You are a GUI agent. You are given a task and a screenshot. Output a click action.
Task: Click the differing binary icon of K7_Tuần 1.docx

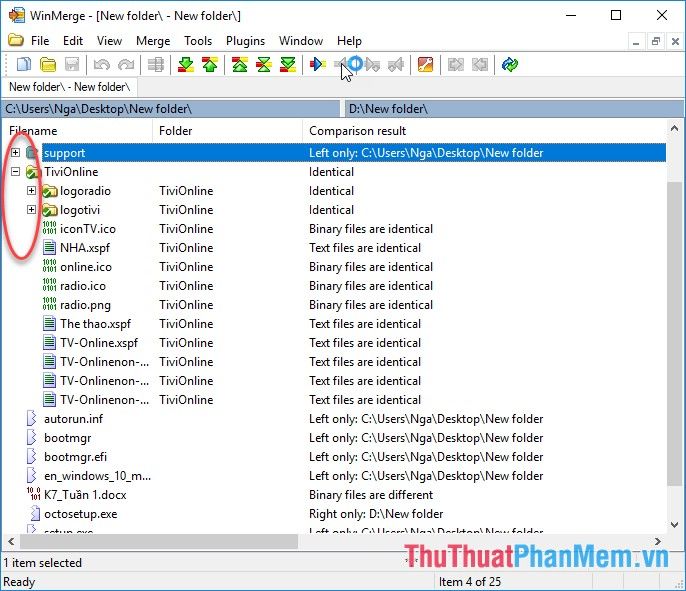34,494
